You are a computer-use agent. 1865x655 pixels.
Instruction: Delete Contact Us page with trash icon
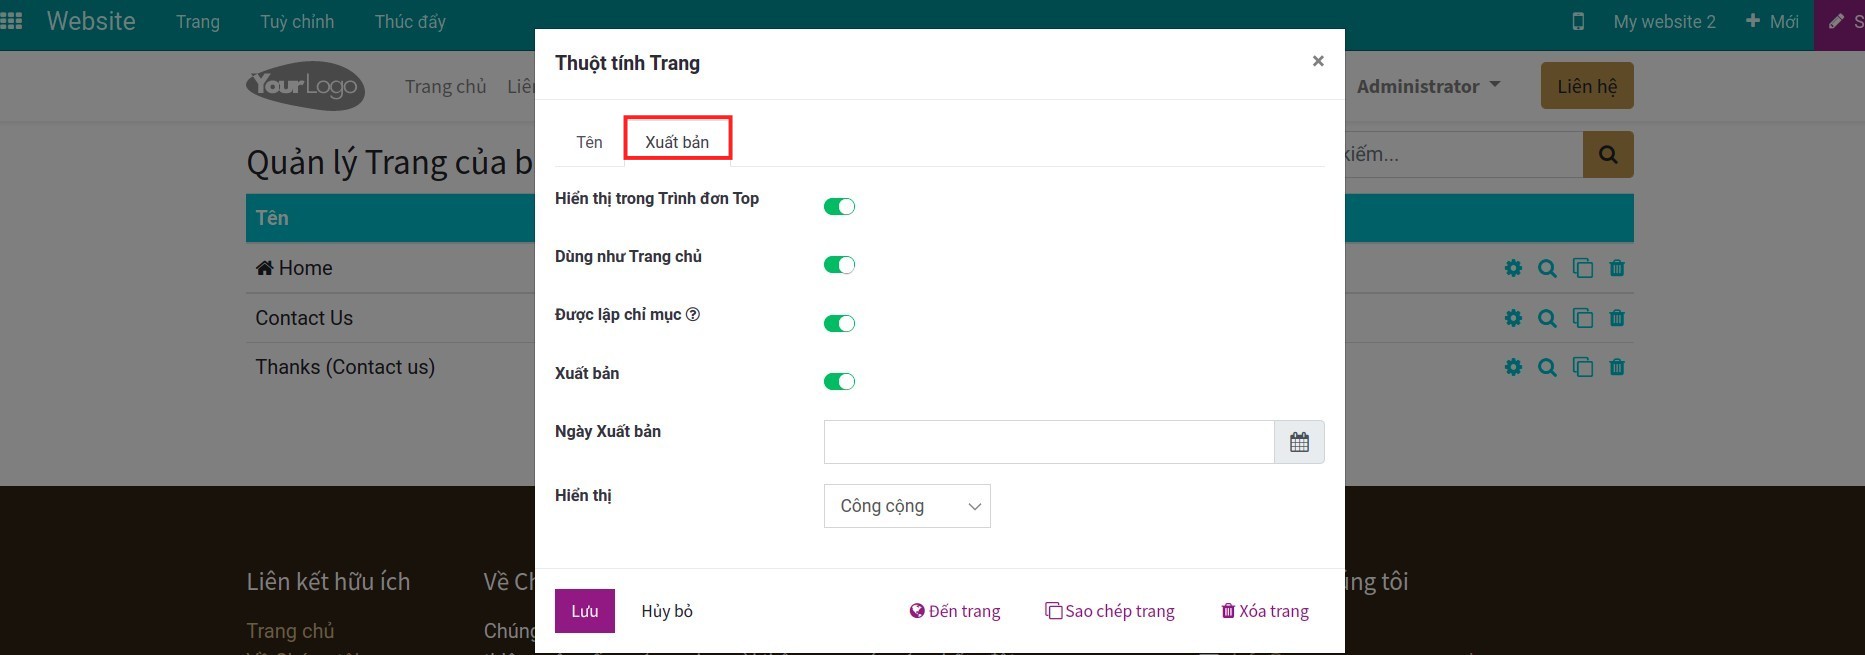pos(1617,318)
